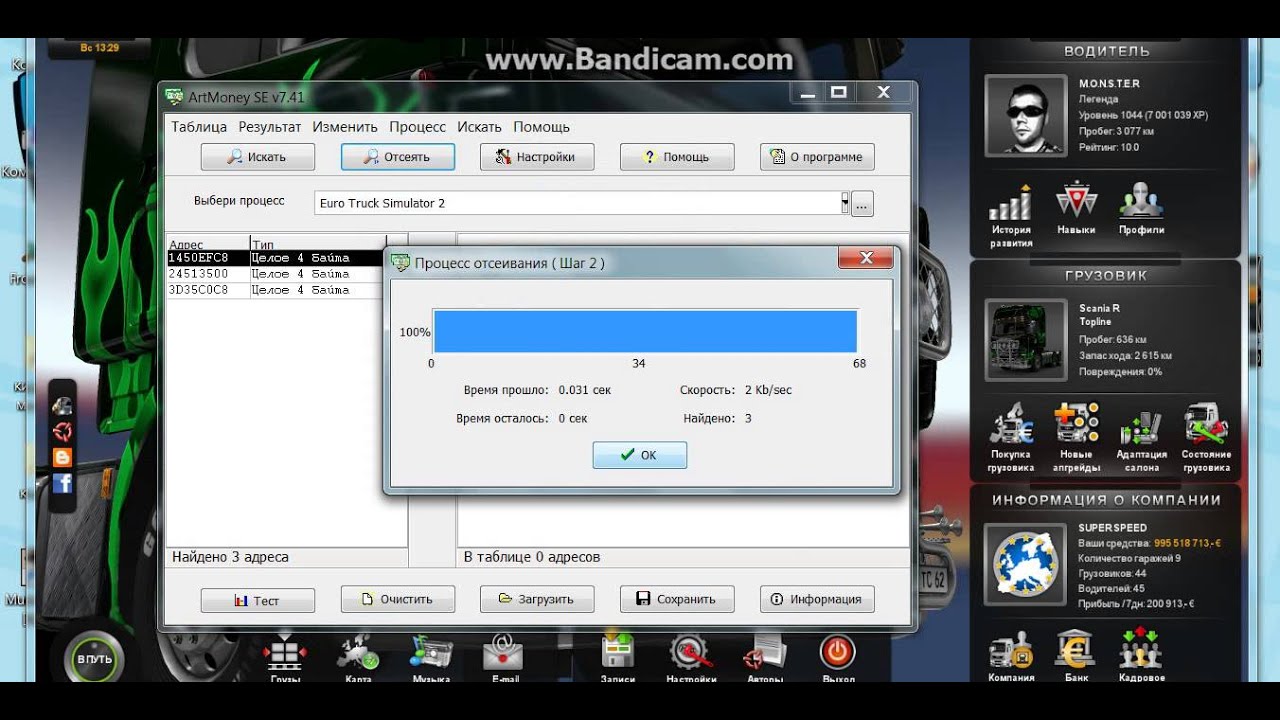1280x720 pixels.
Task: Select address row 1450EFC8
Action: pyautogui.click(x=276, y=258)
